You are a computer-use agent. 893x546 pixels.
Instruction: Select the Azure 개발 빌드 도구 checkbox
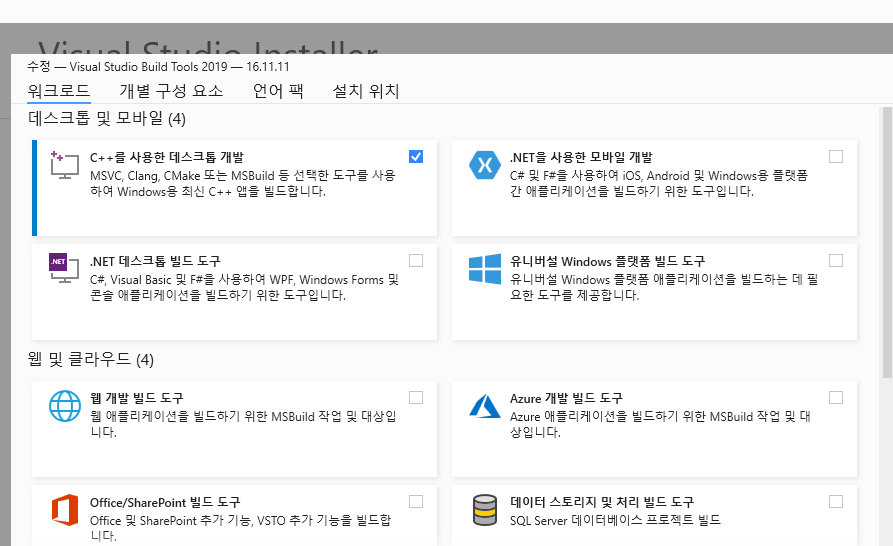pos(835,397)
